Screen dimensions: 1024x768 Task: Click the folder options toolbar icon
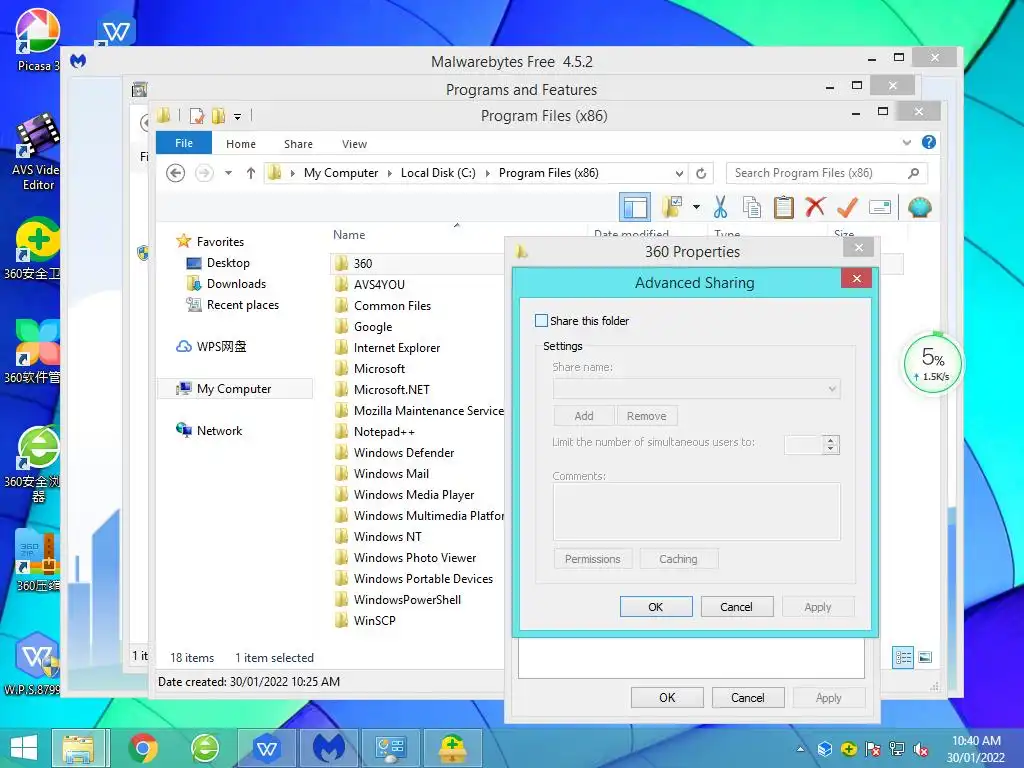tap(672, 208)
